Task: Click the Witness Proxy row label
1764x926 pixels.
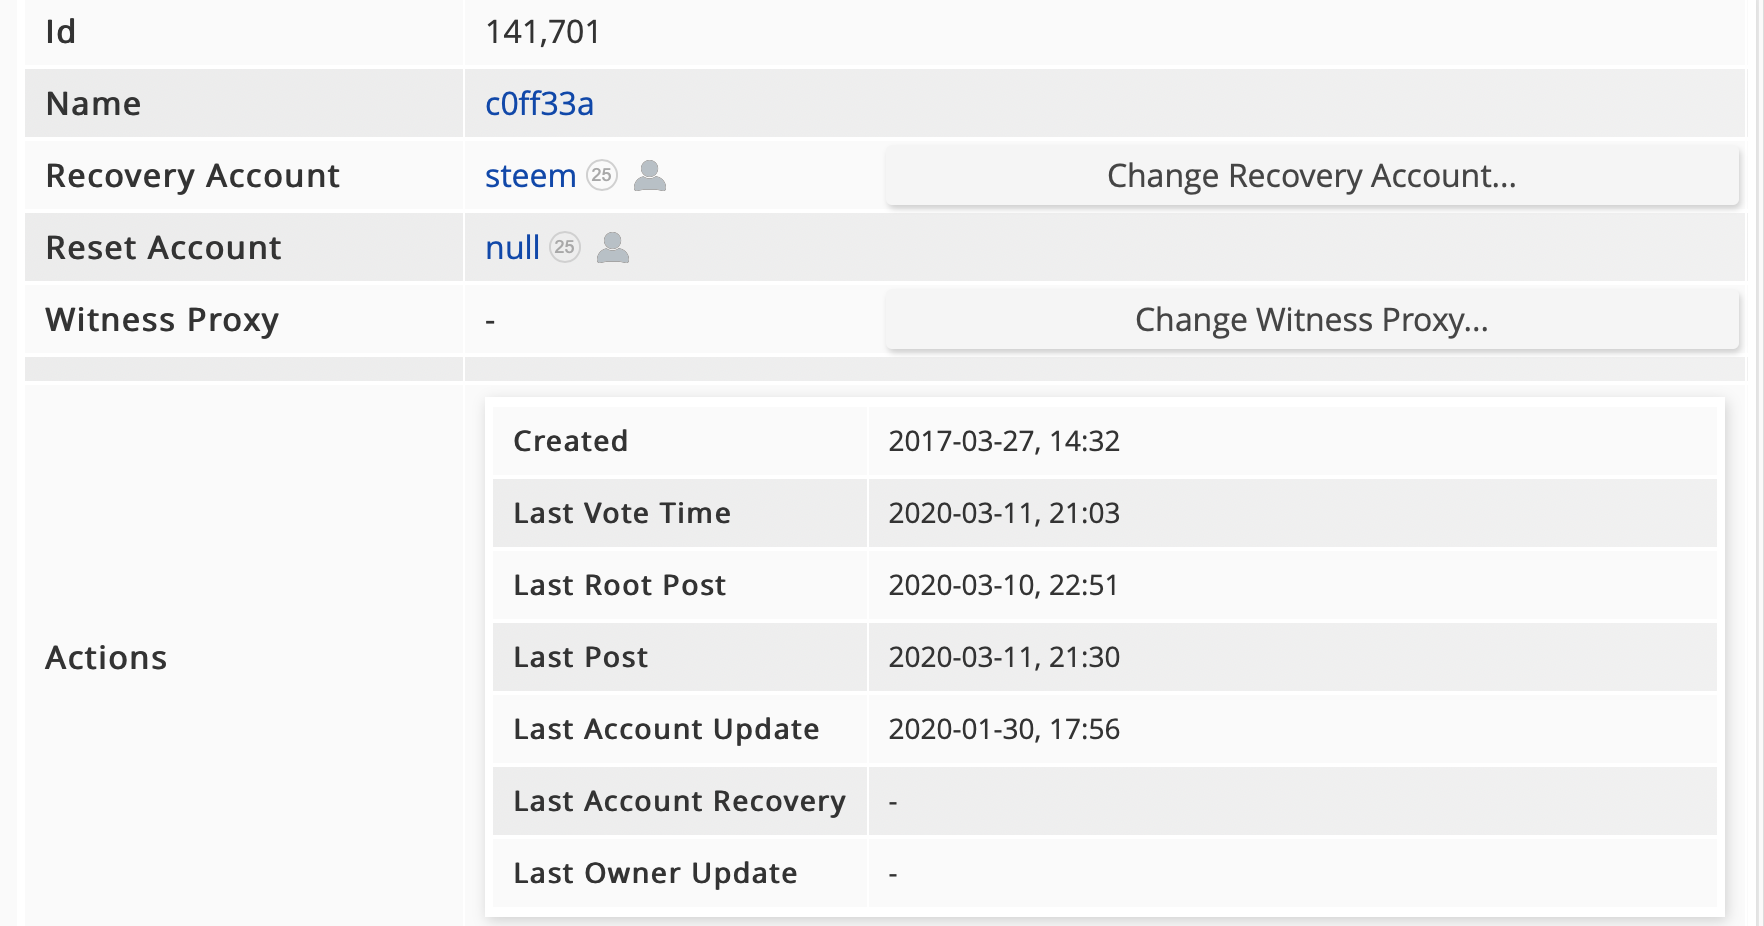Action: pos(162,320)
